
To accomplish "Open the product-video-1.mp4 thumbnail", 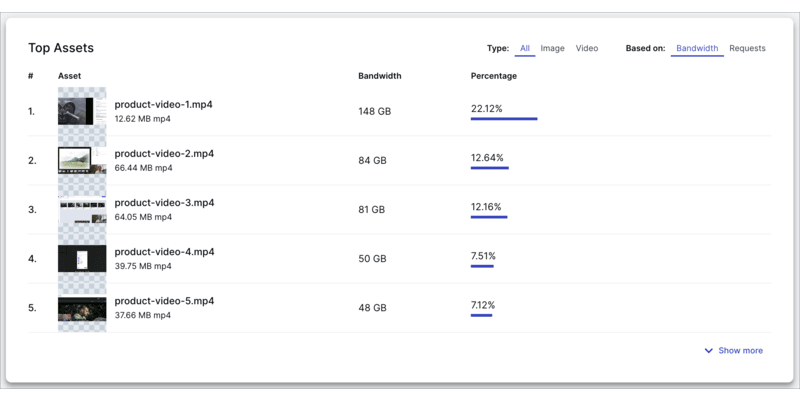I will [82, 111].
